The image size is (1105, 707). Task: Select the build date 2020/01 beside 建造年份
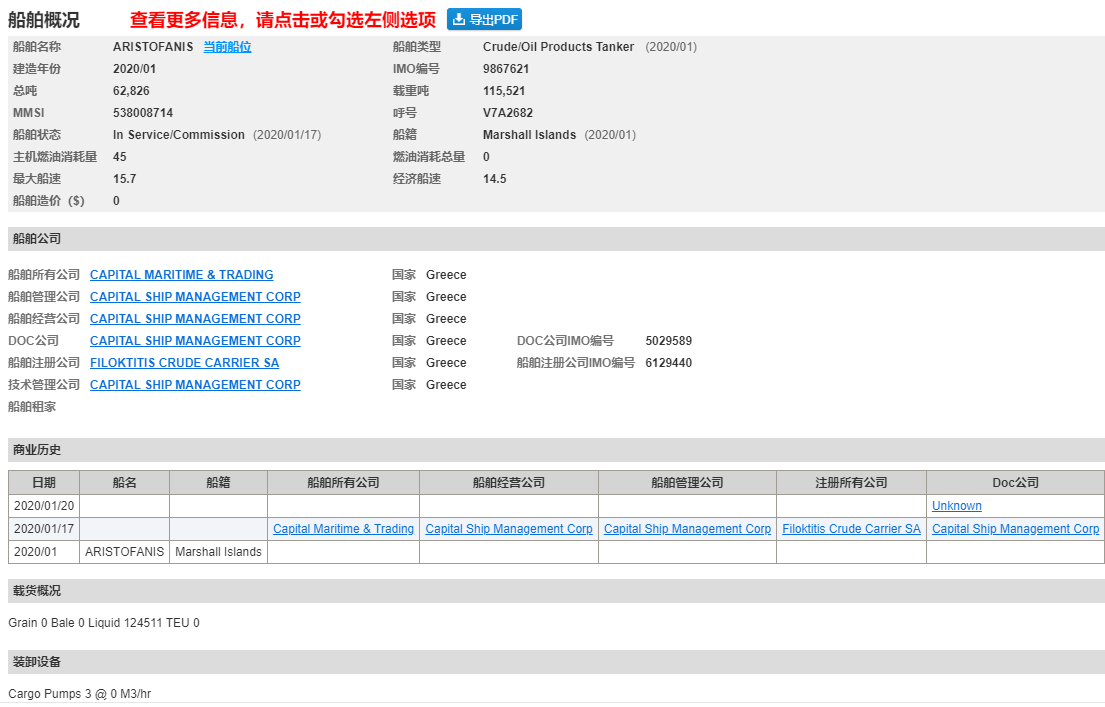(135, 69)
